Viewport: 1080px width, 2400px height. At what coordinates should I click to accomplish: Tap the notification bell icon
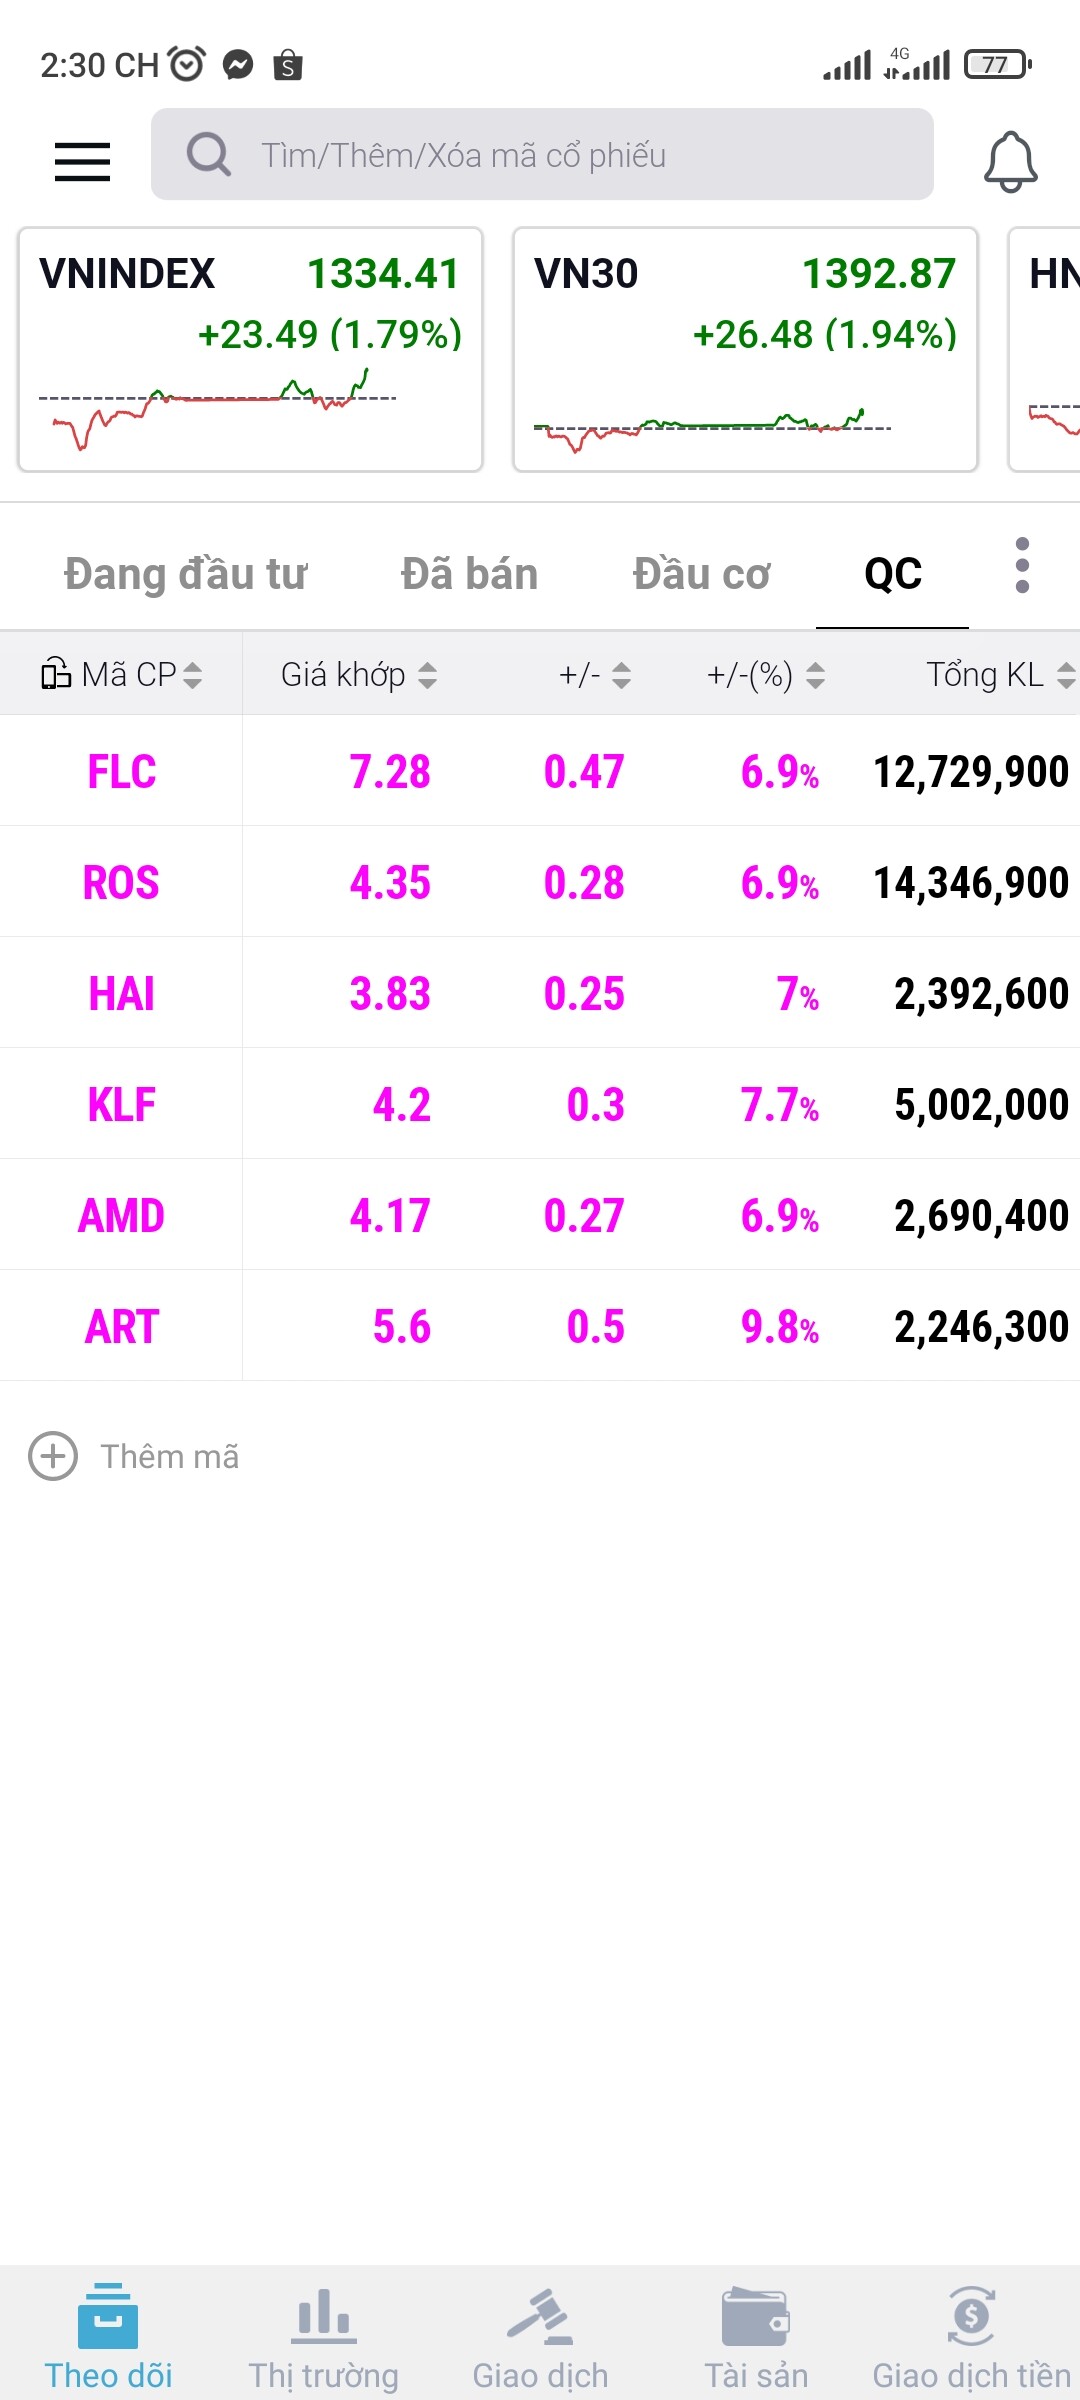point(1010,161)
